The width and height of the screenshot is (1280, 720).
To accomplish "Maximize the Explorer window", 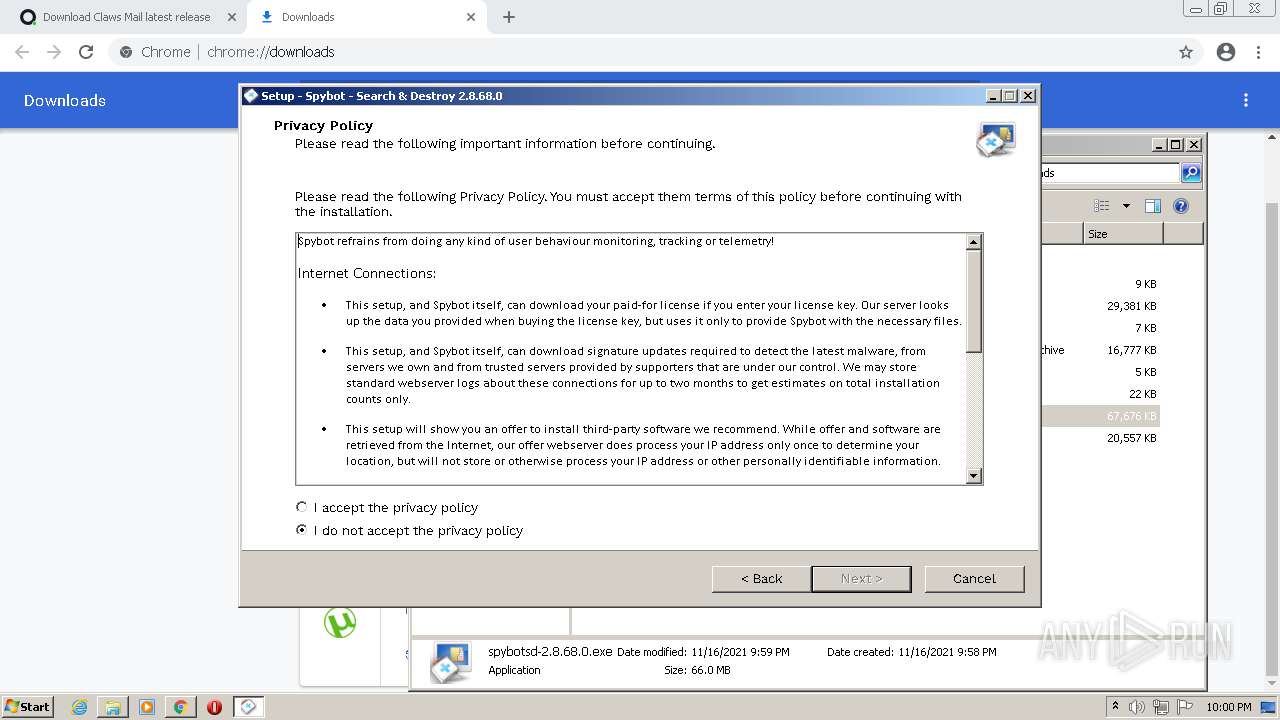I will tap(1176, 145).
